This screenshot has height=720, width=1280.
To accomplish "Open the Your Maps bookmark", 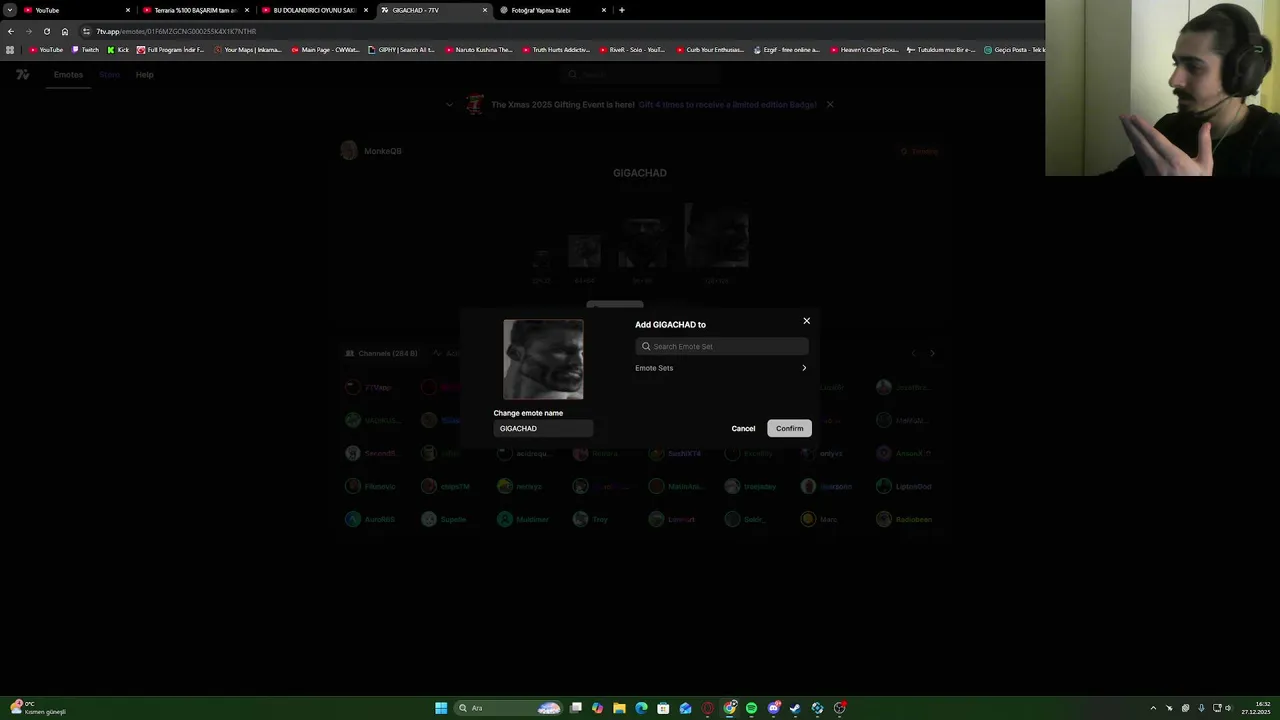I will [x=248, y=50].
